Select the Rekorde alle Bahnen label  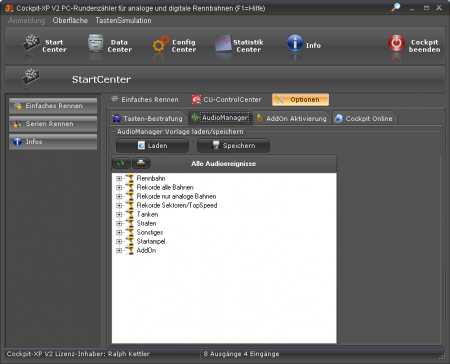point(165,187)
